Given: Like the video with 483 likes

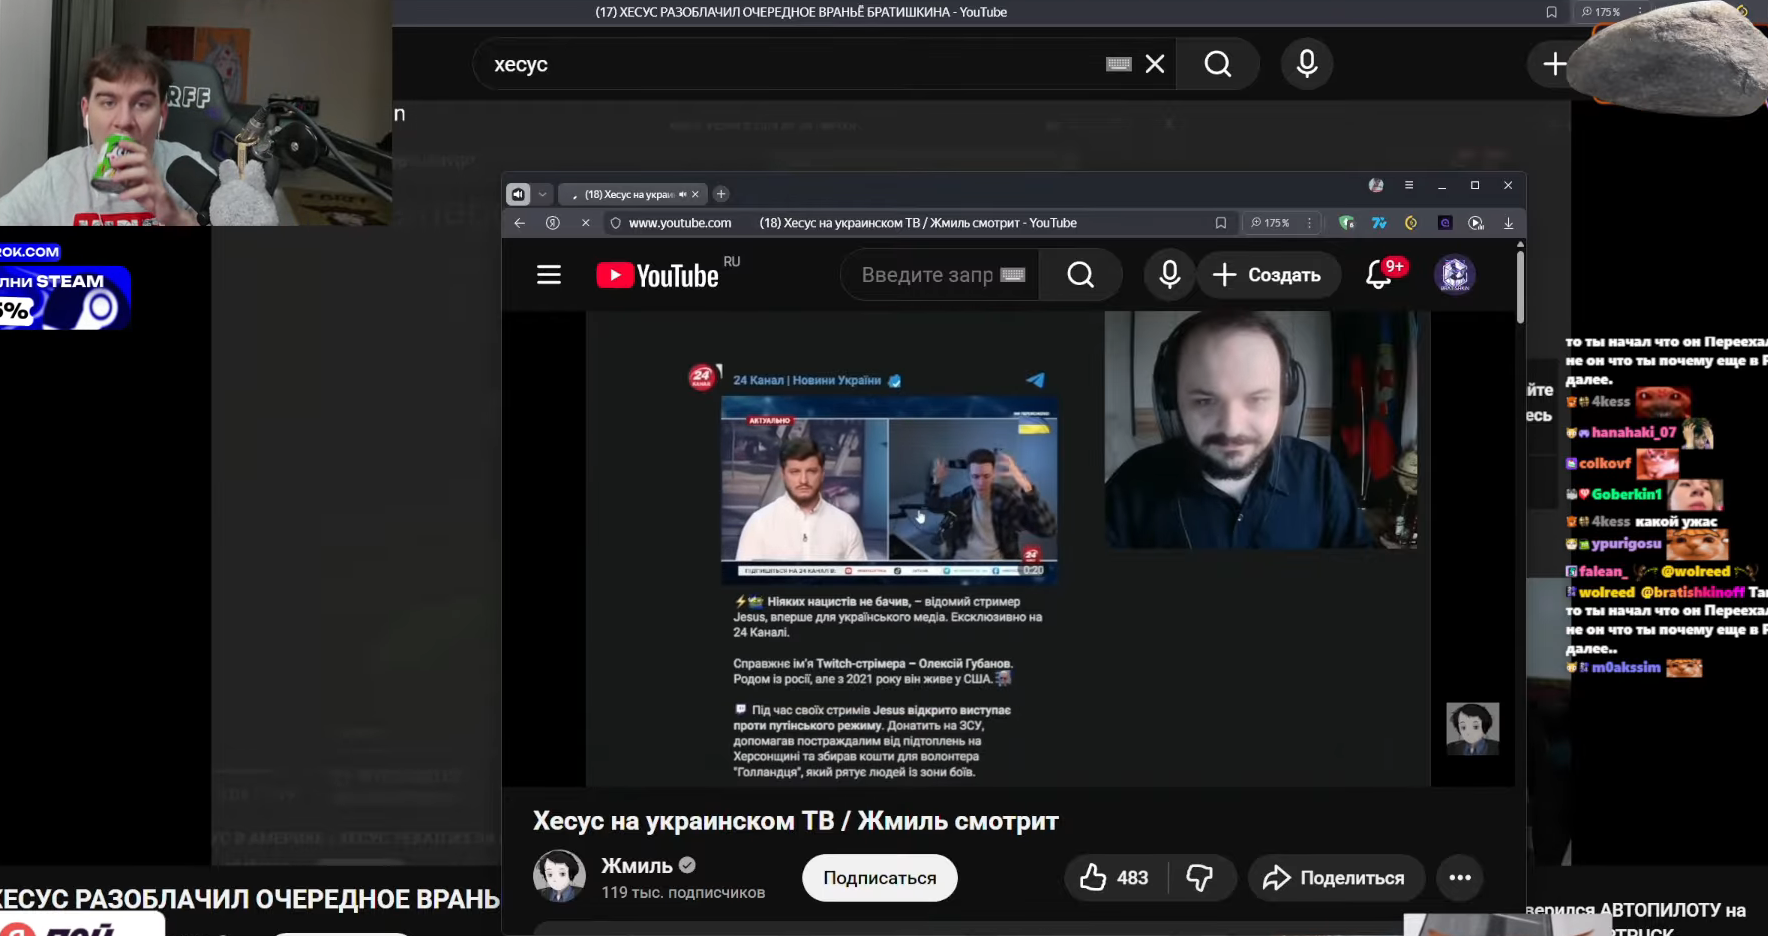Looking at the screenshot, I should pyautogui.click(x=1114, y=878).
